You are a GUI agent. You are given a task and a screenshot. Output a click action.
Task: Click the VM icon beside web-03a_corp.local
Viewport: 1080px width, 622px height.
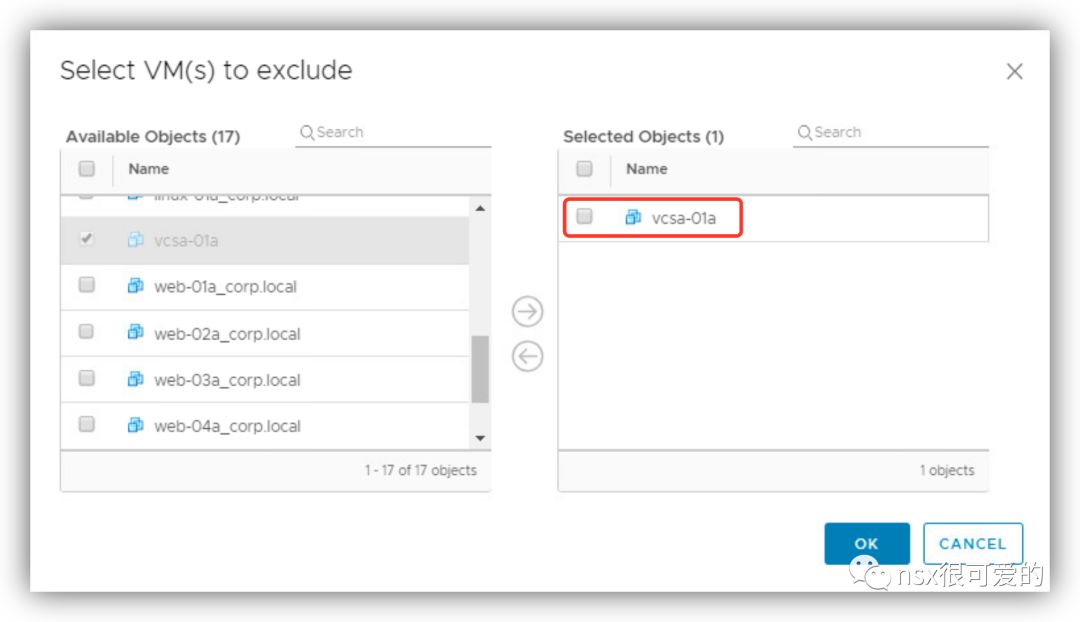click(136, 379)
